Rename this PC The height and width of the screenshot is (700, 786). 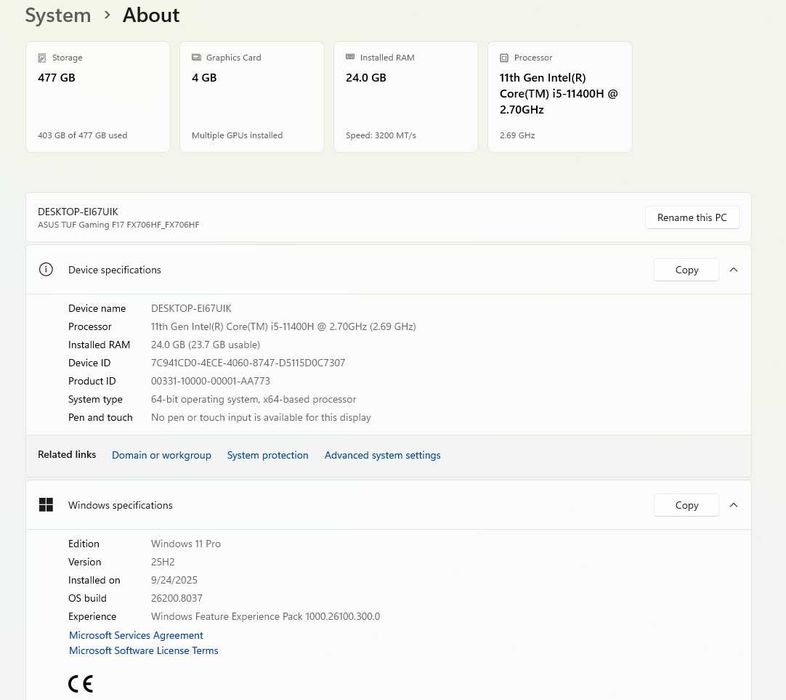point(692,218)
